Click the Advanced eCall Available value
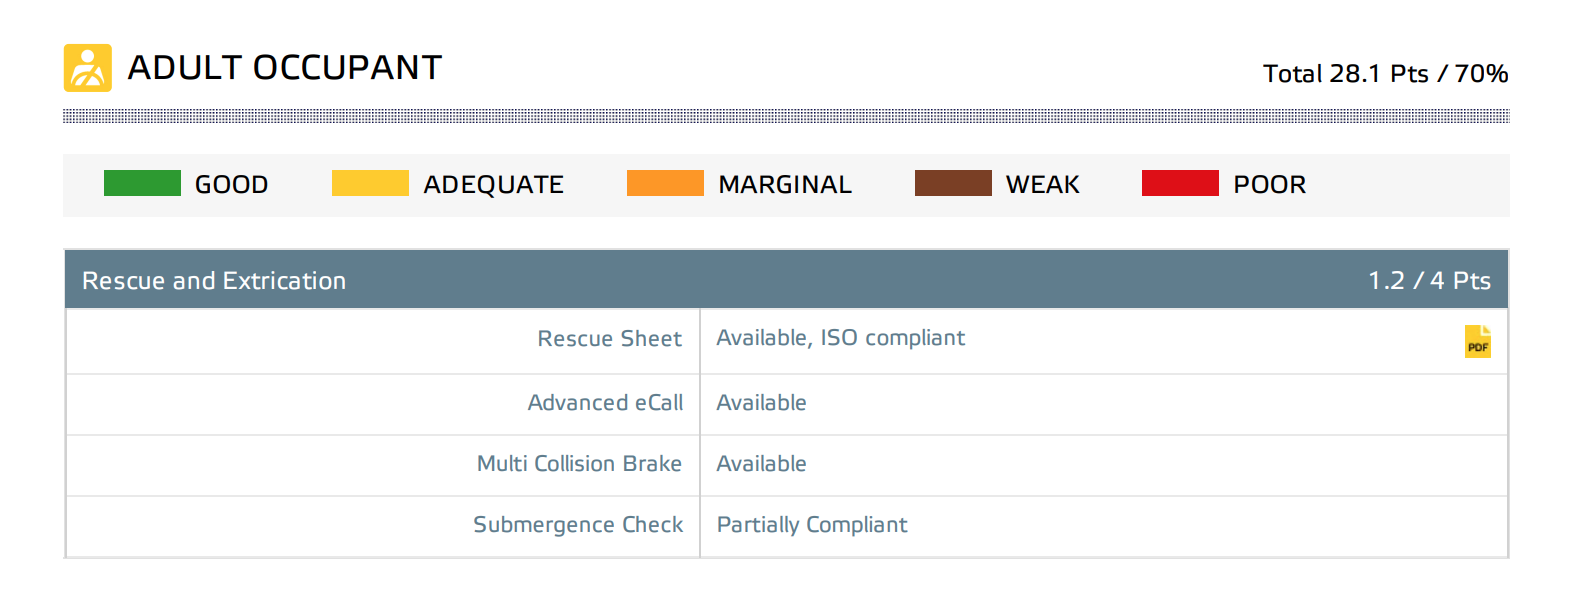The image size is (1580, 594). (761, 403)
